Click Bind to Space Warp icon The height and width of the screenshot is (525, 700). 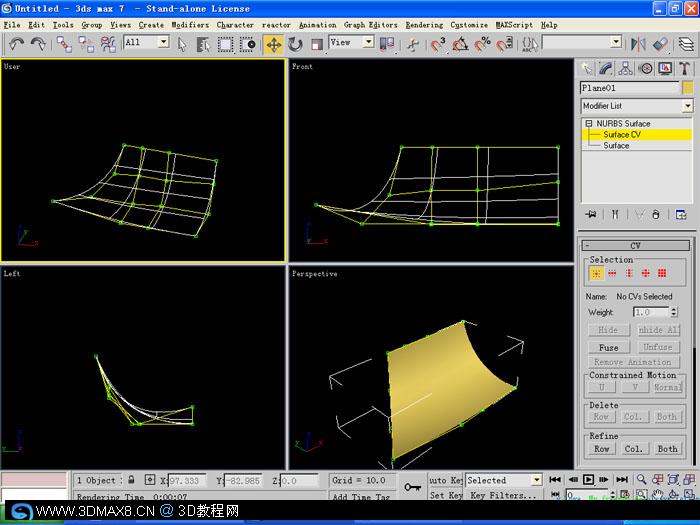tap(108, 44)
